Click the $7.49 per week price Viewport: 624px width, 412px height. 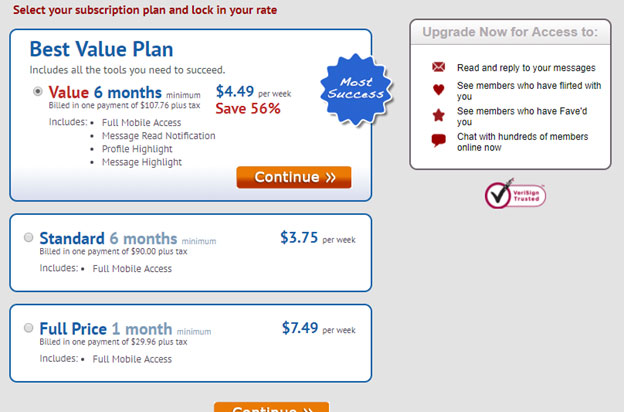(x=319, y=328)
